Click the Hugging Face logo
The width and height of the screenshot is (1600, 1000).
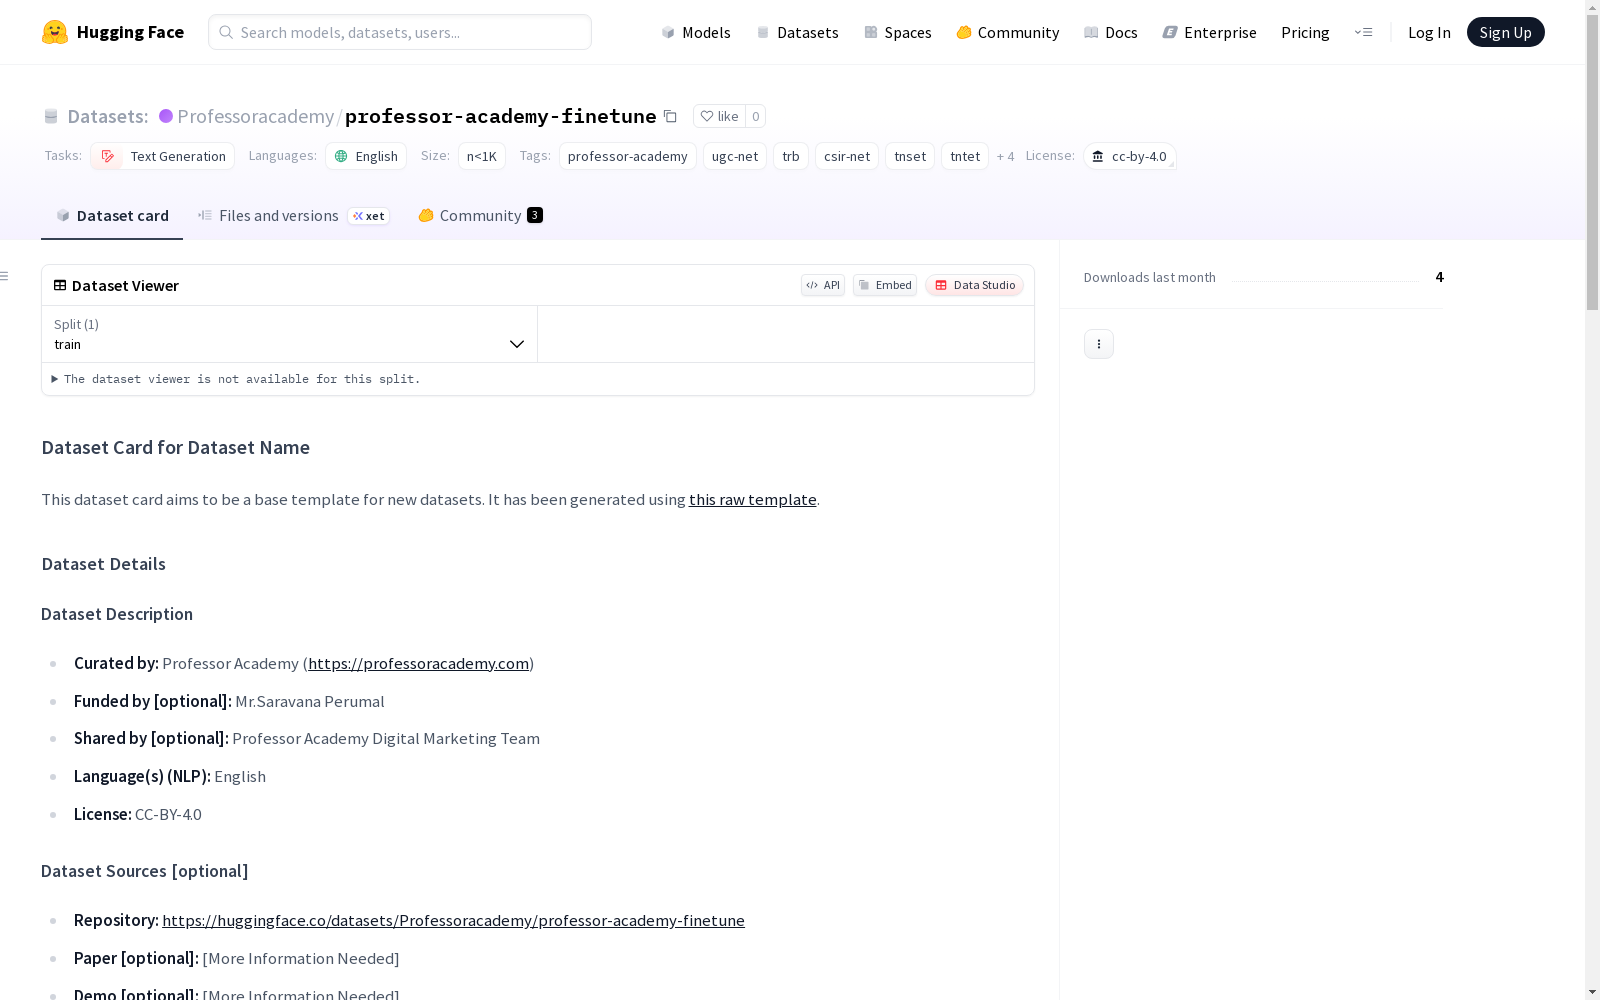[x=112, y=32]
